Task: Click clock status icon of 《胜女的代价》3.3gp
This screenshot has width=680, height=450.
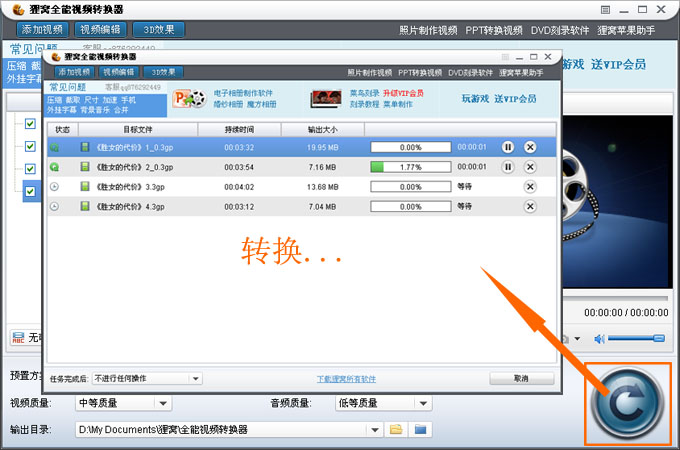Action: tap(54, 187)
